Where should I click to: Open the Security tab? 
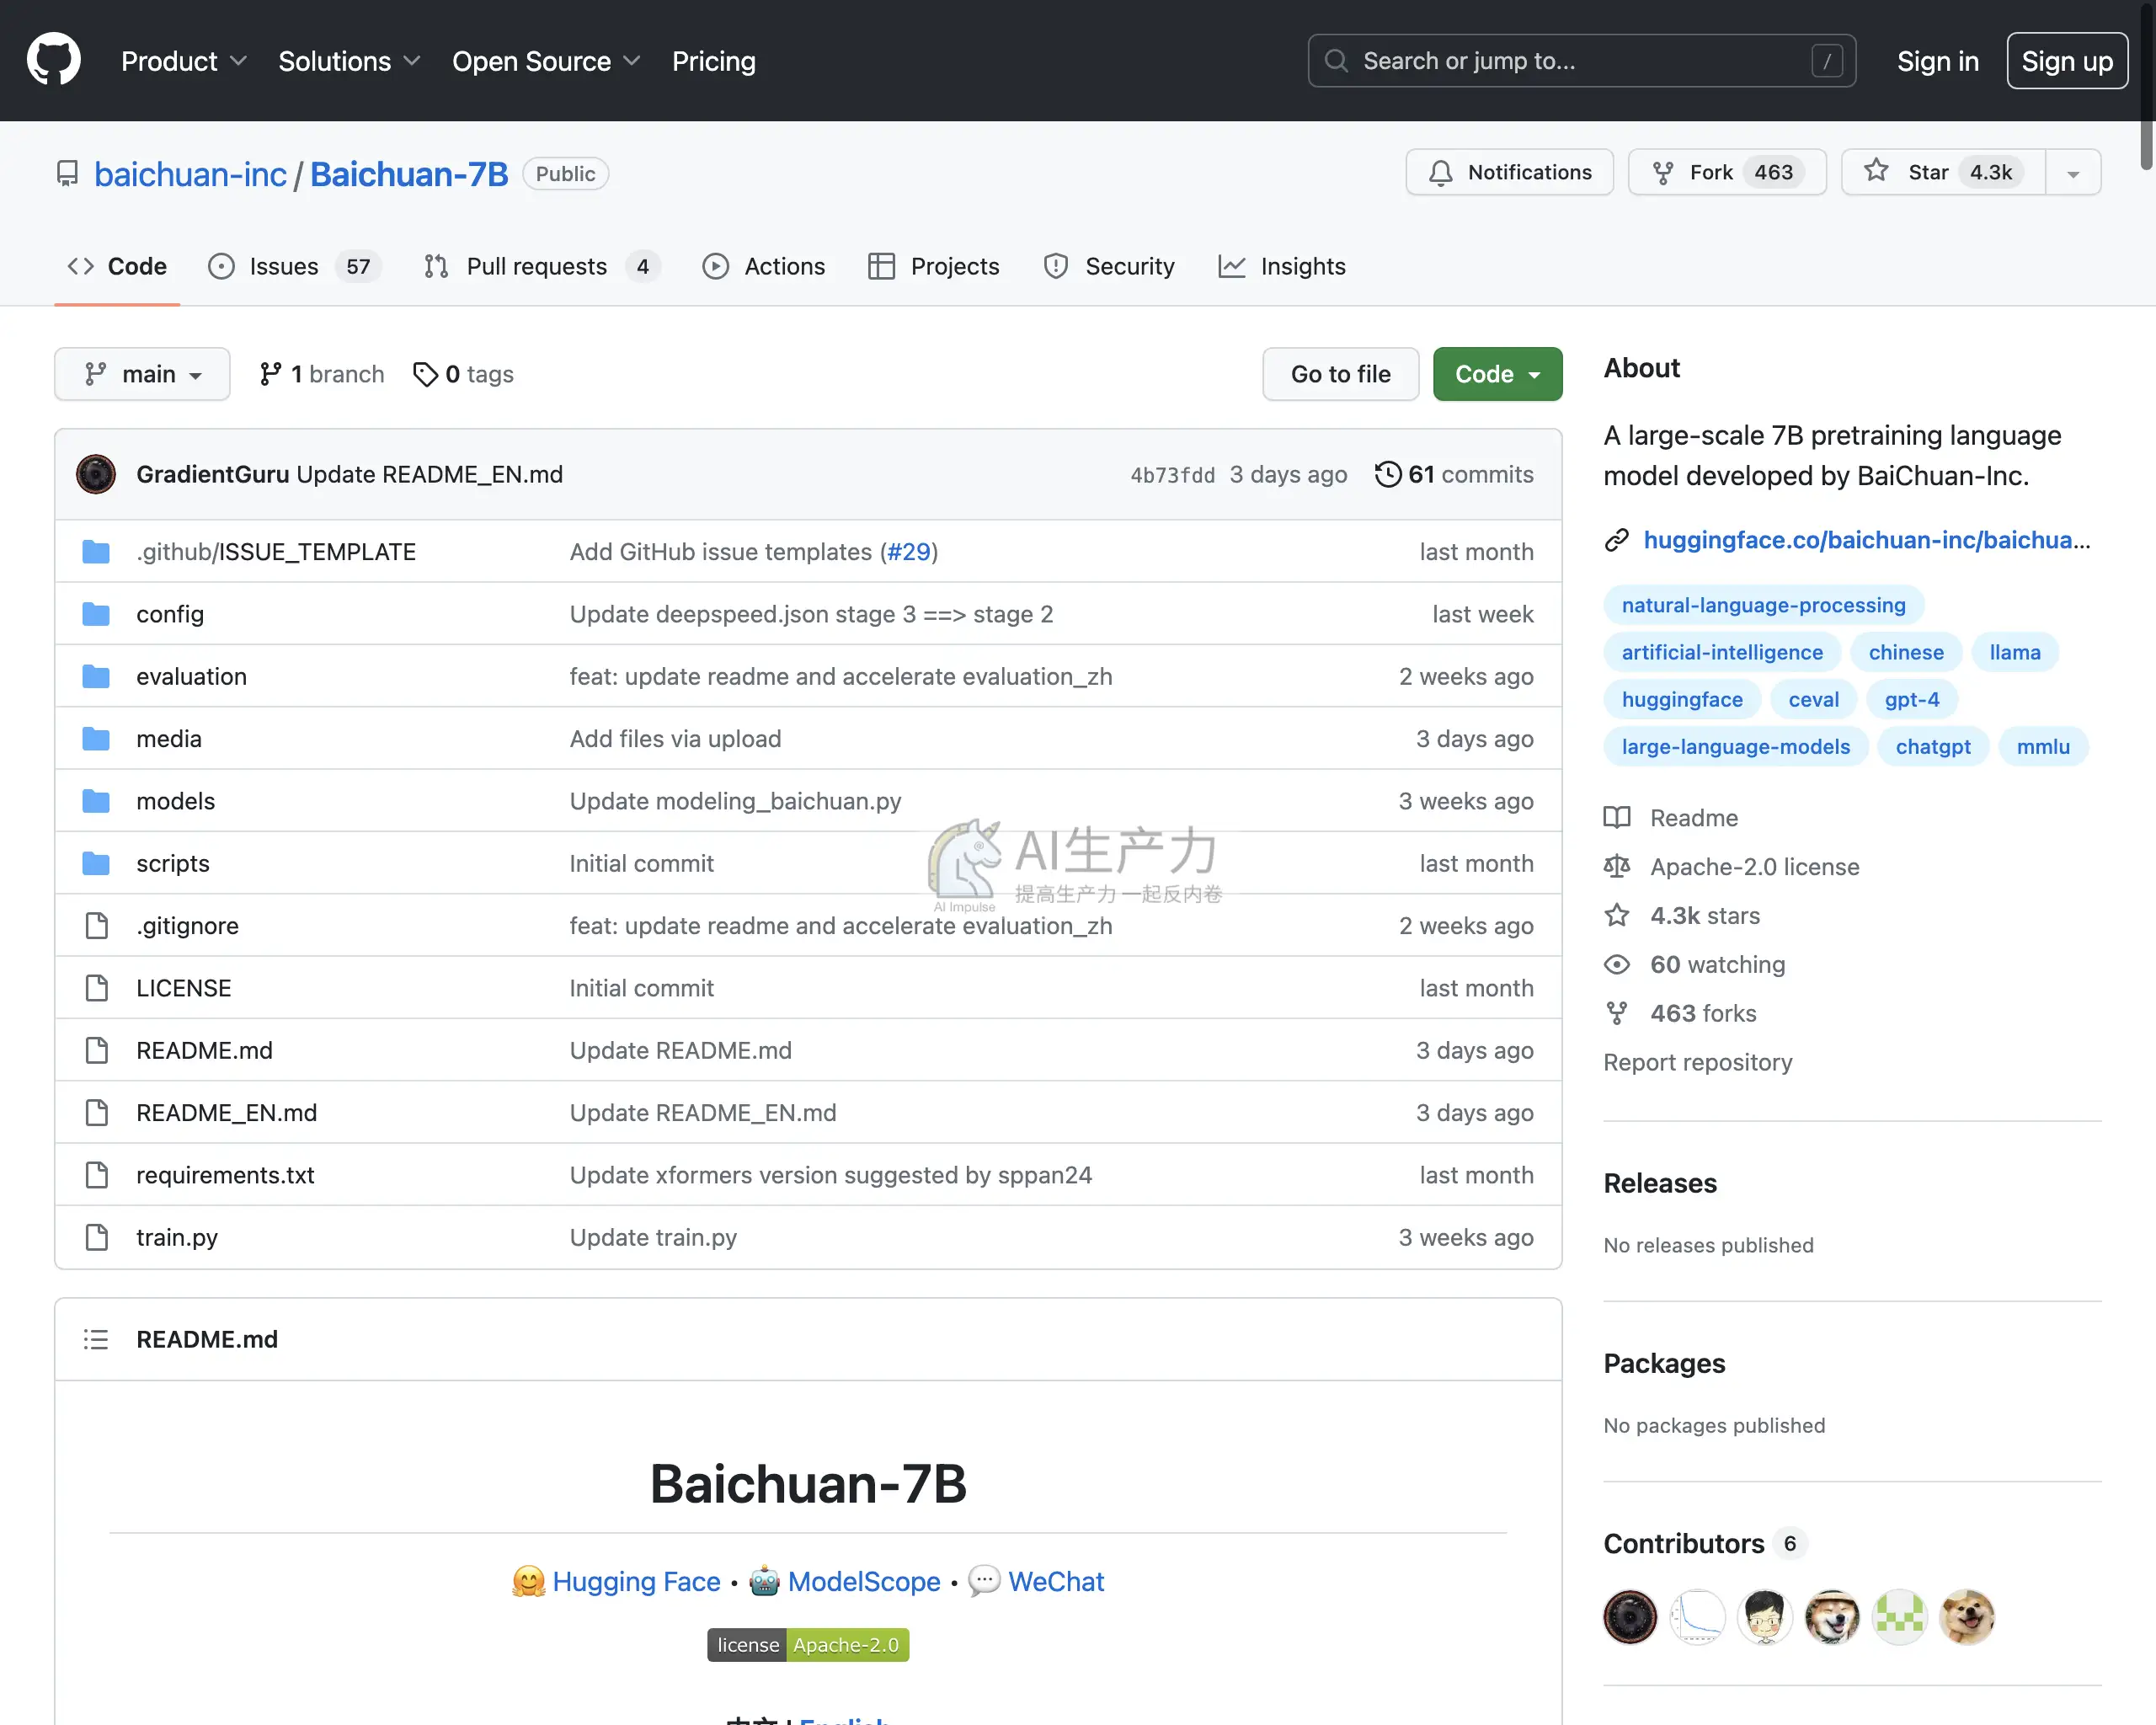point(1109,266)
